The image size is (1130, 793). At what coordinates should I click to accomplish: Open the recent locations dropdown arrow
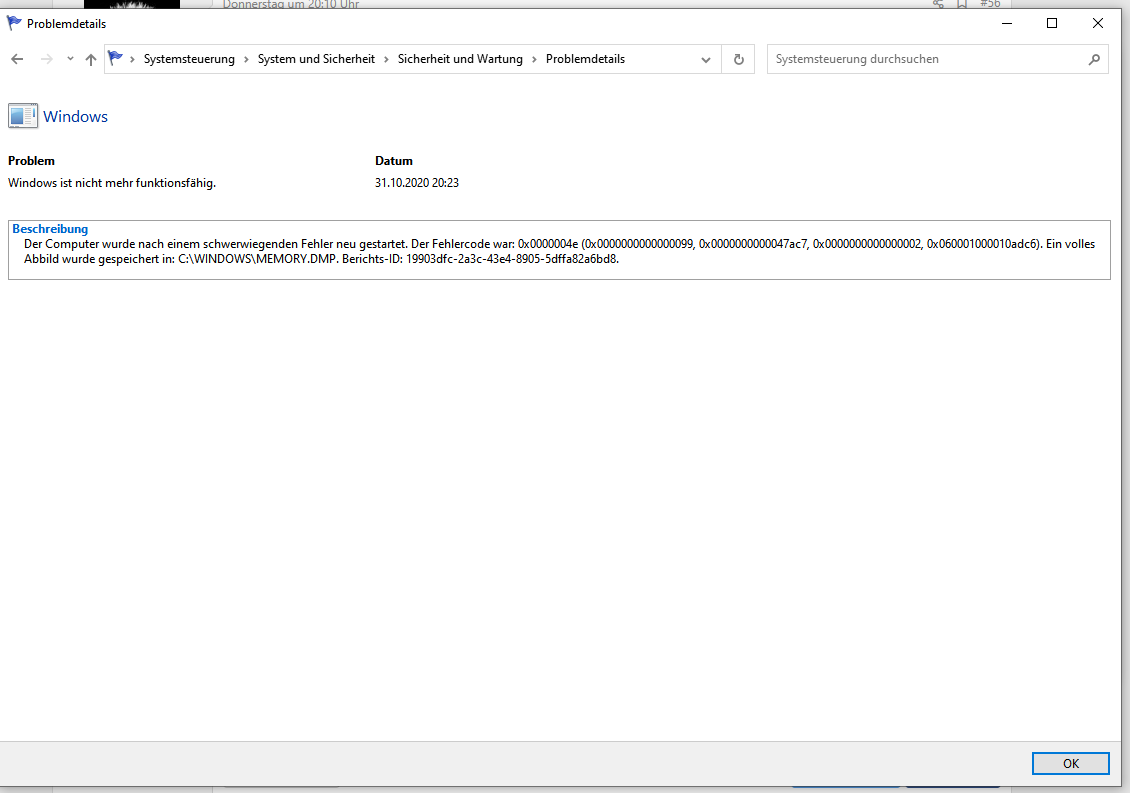[70, 59]
